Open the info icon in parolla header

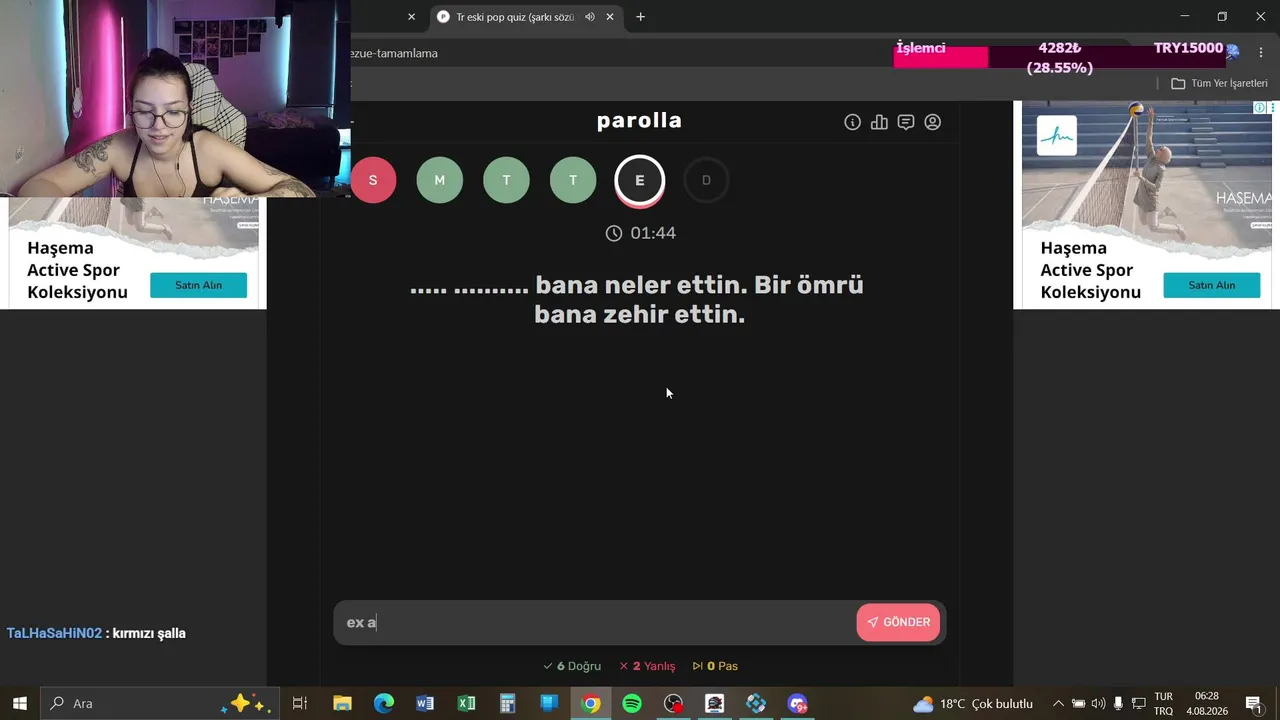(852, 122)
